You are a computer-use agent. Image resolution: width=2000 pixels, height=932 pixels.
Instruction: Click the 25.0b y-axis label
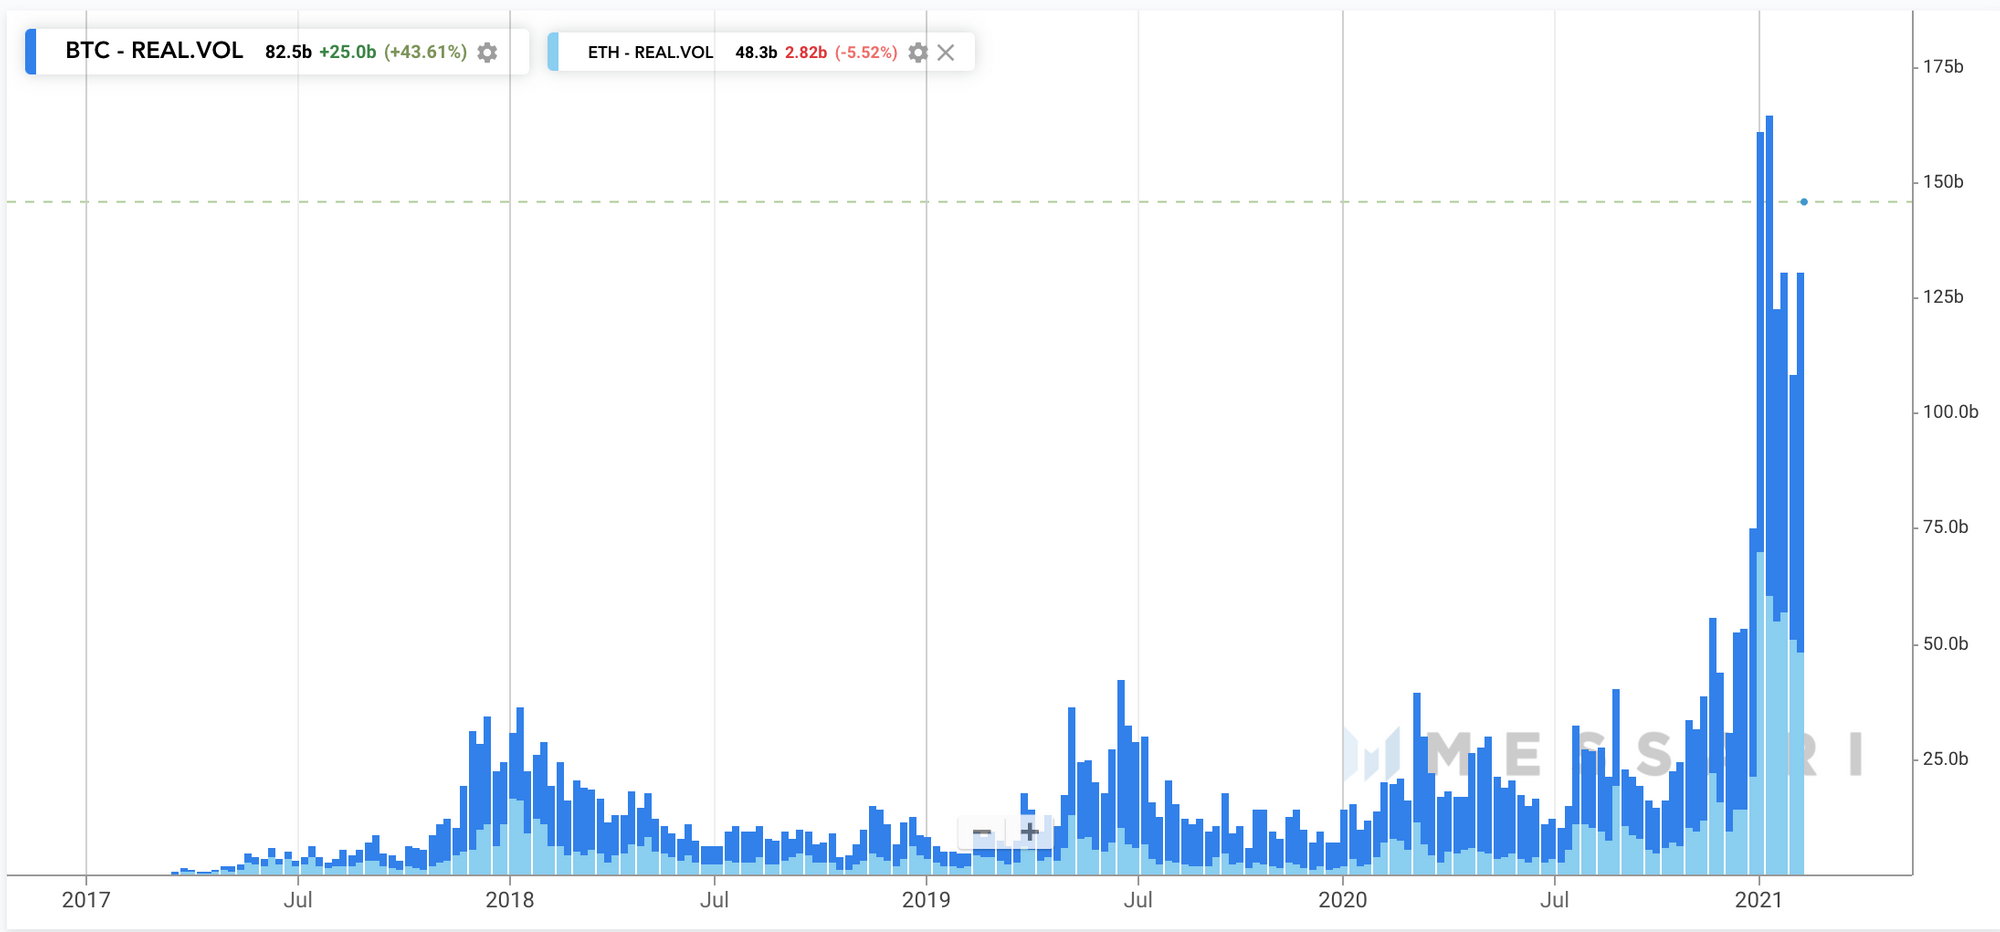click(x=1945, y=759)
